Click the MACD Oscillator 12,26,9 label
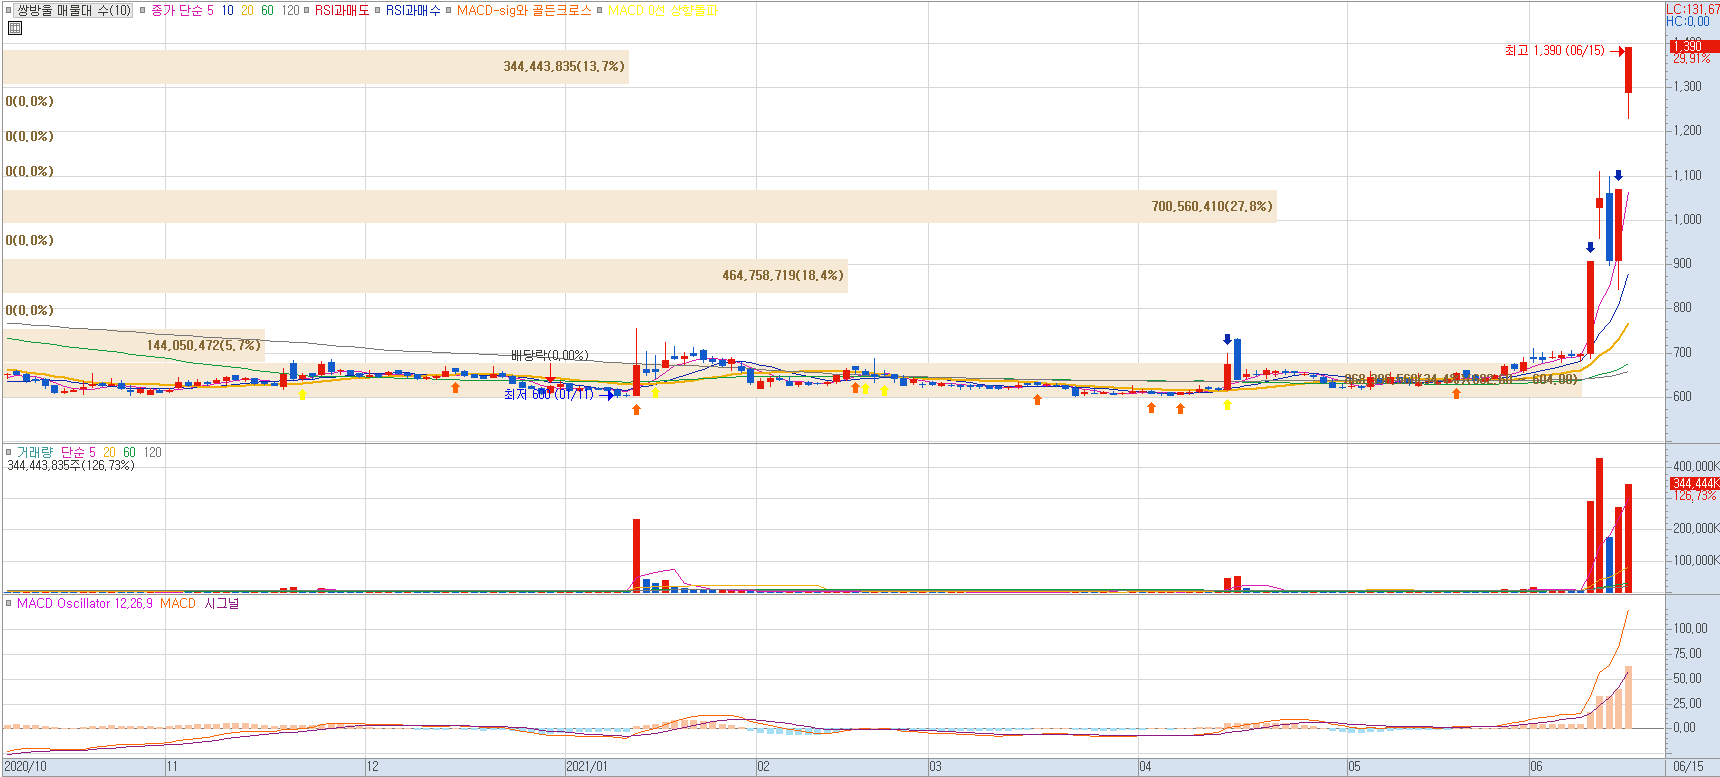1720x777 pixels. 84,603
